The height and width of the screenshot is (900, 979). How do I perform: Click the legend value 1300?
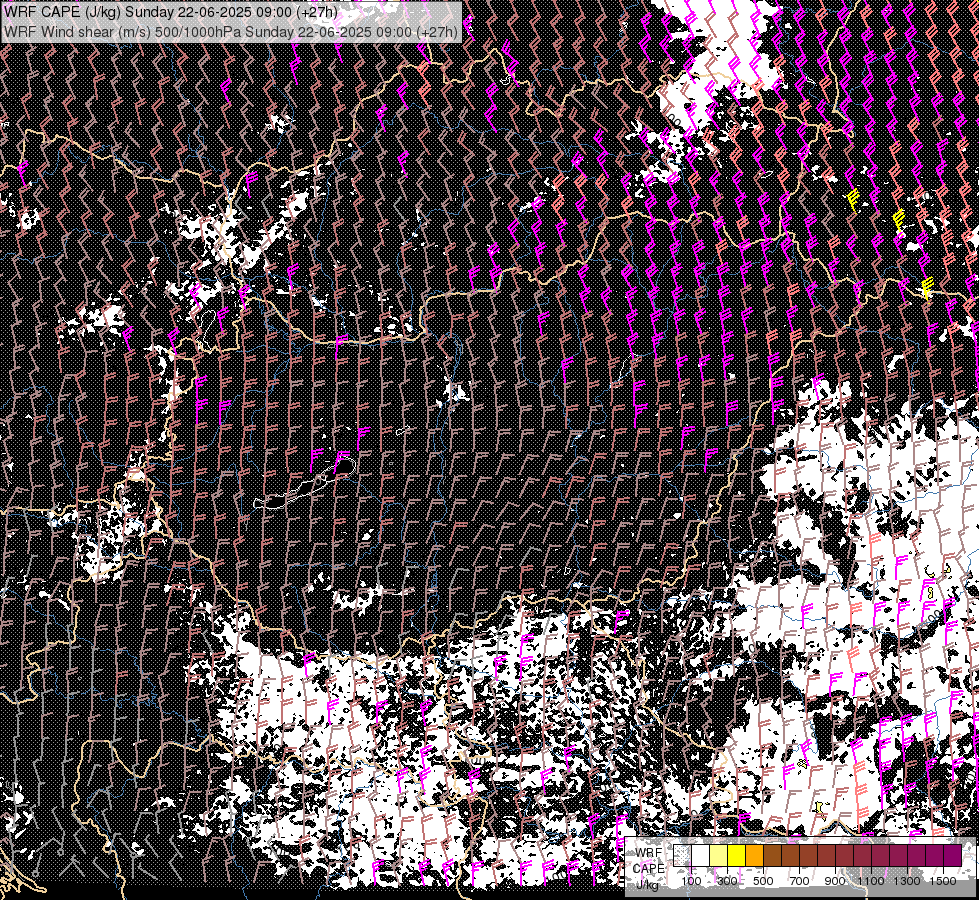pos(907,881)
